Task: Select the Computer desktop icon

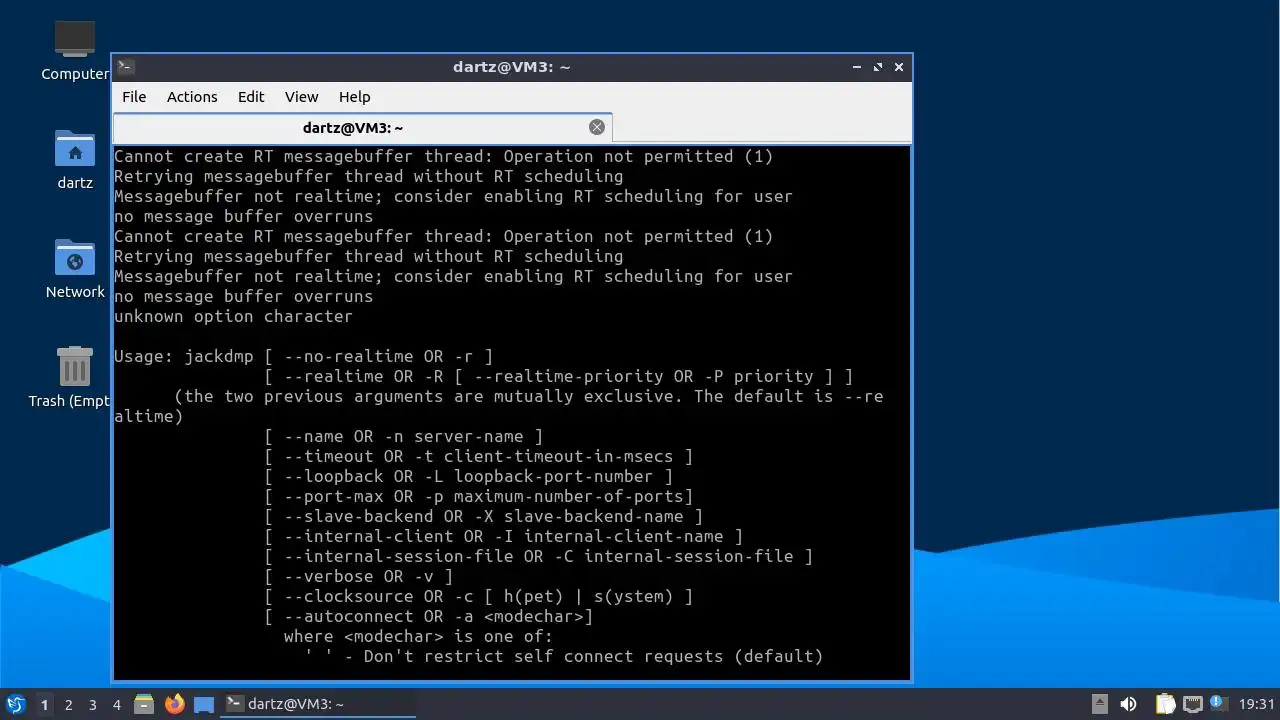Action: (x=75, y=51)
